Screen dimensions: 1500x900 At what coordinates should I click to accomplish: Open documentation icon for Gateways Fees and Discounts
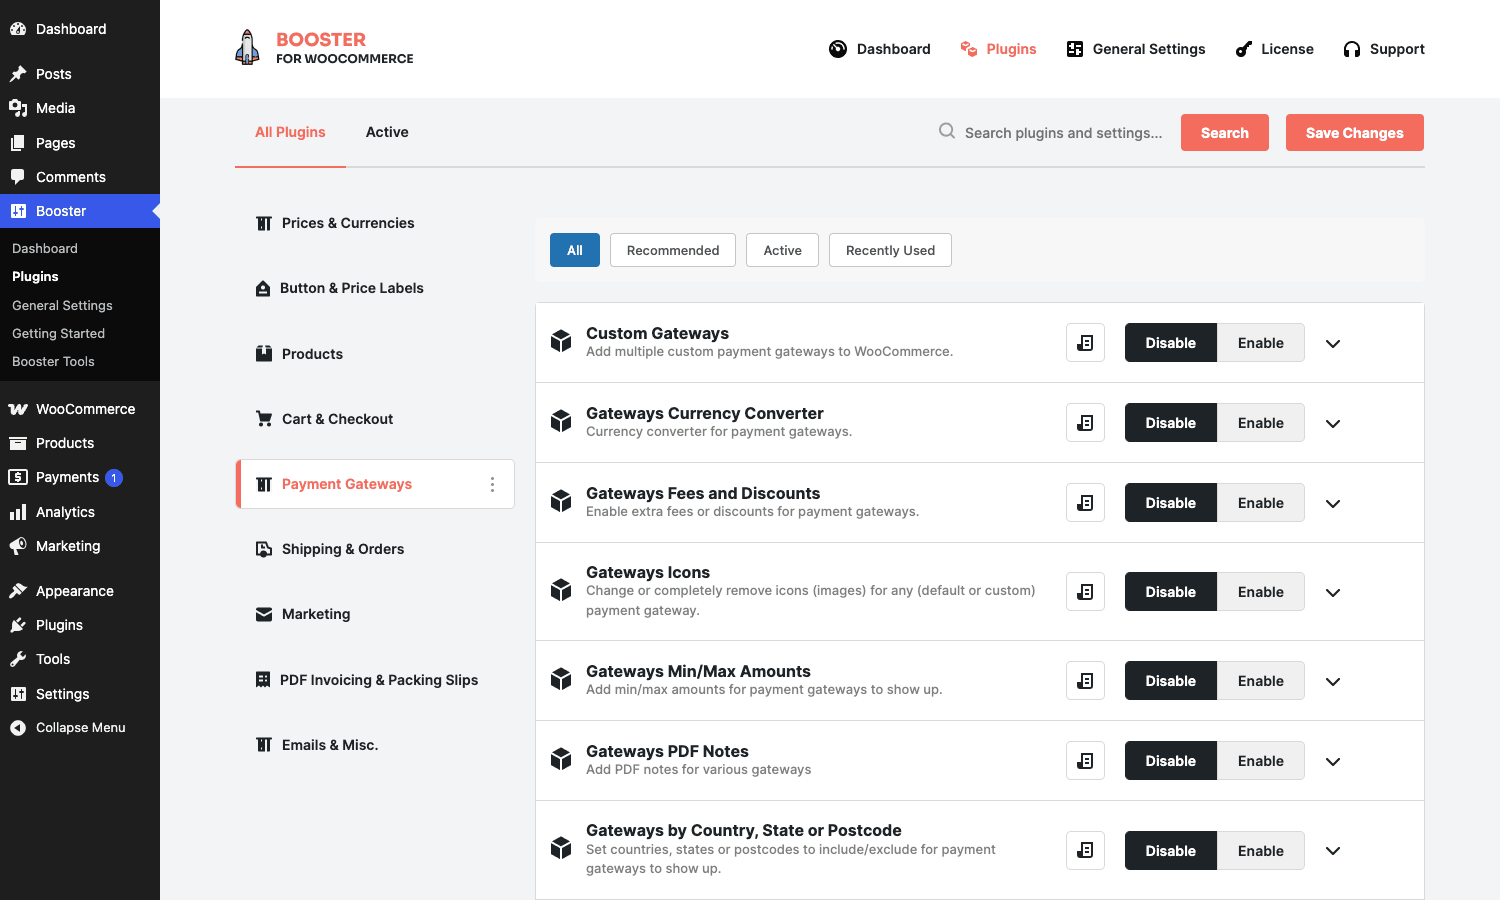click(x=1085, y=503)
